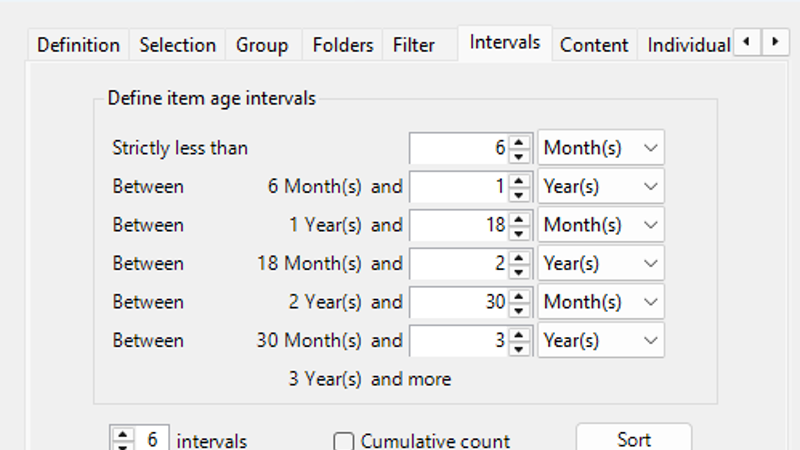The width and height of the screenshot is (800, 450).
Task: Open unit dropdown in 18 Month(s) row
Action: coord(601,263)
